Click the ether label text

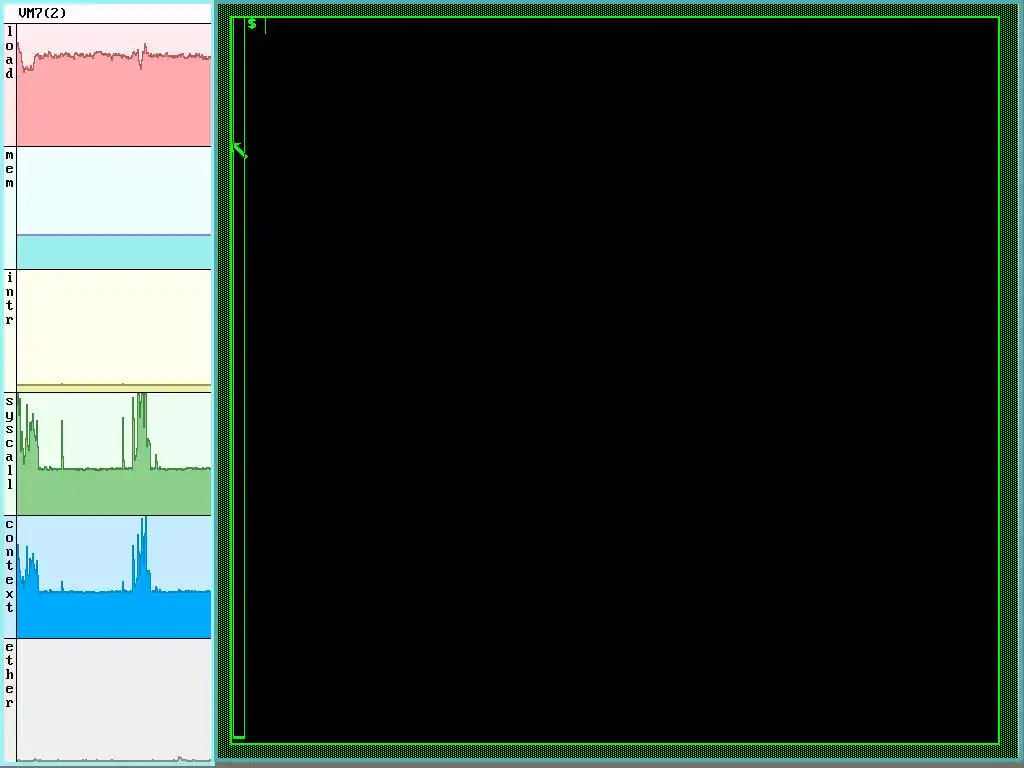click(x=9, y=675)
